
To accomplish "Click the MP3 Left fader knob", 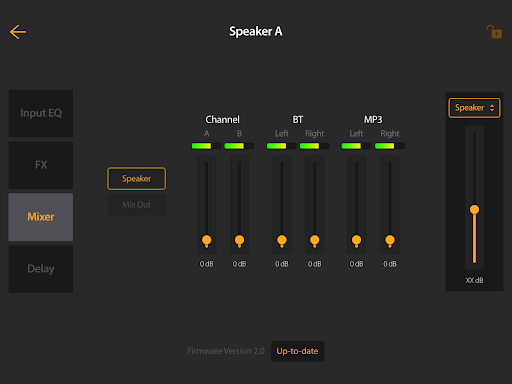I will click(356, 241).
